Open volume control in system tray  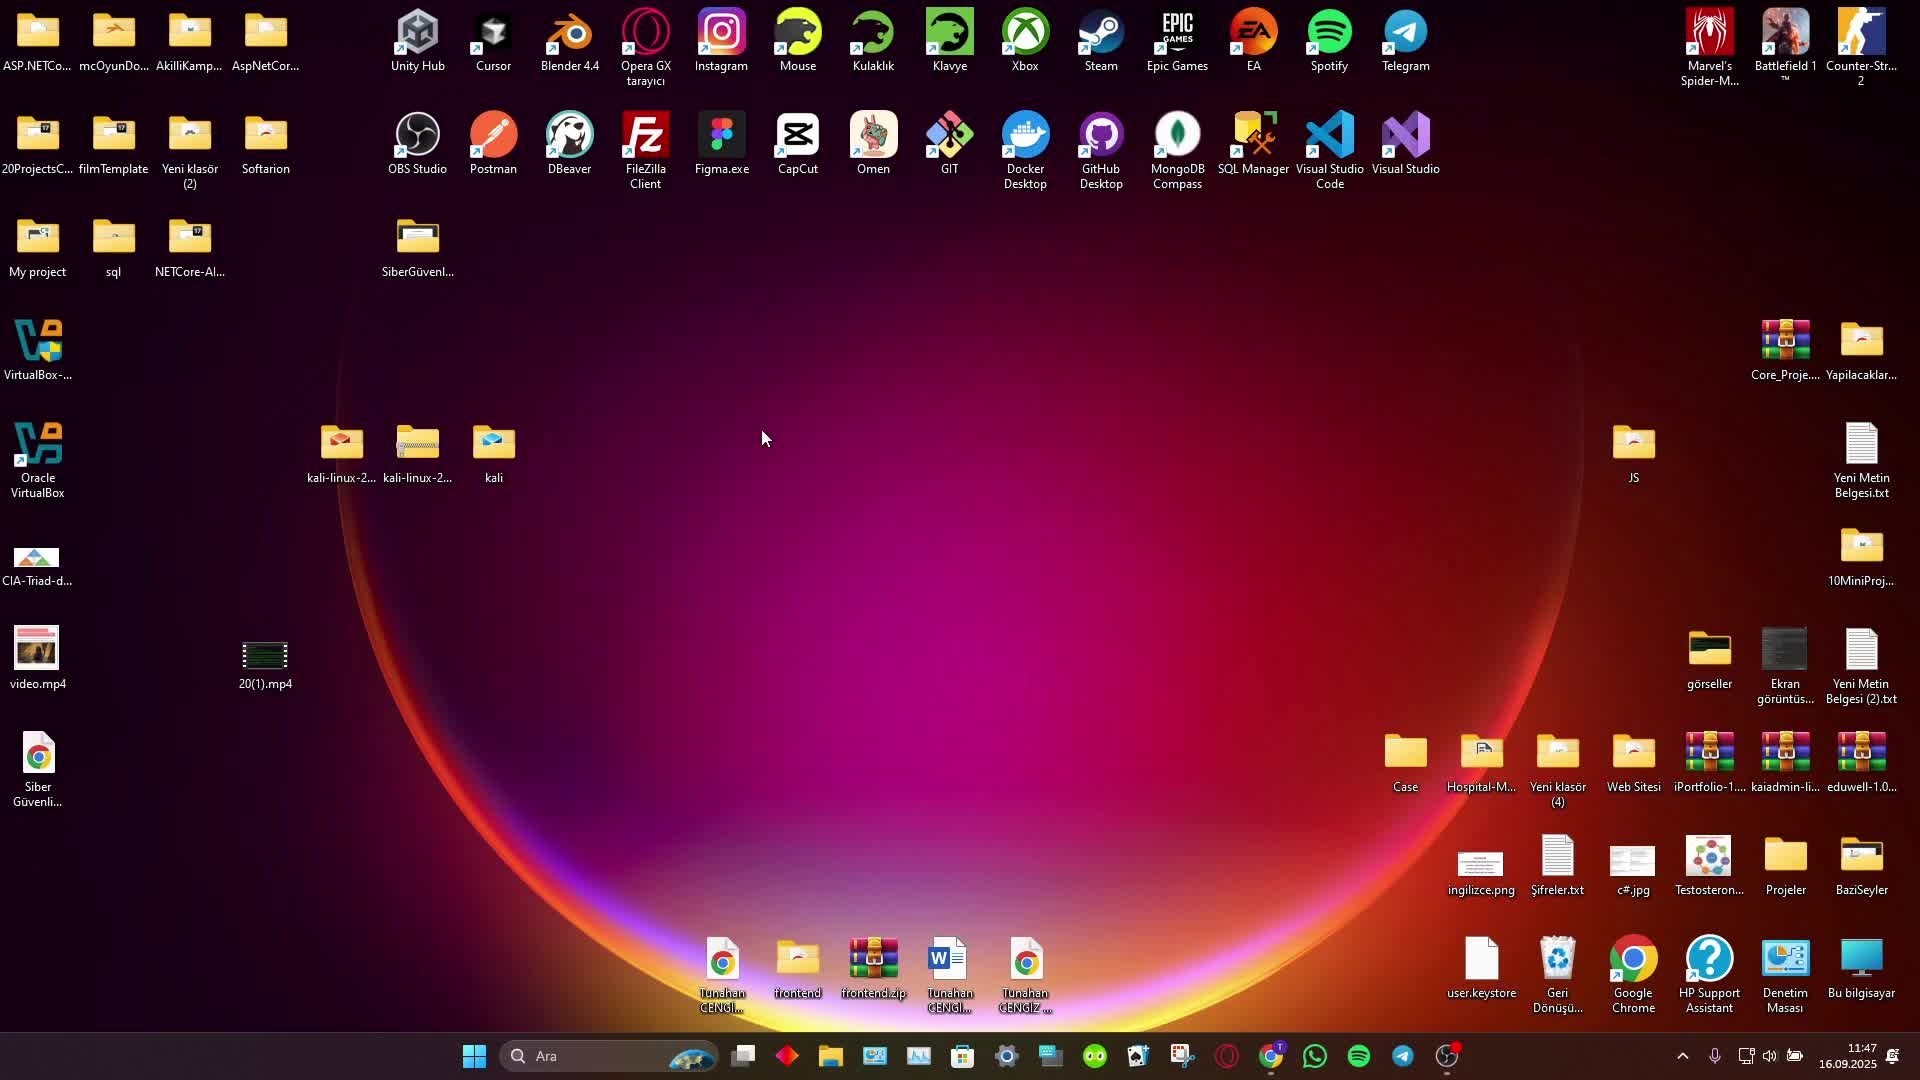[1770, 1056]
